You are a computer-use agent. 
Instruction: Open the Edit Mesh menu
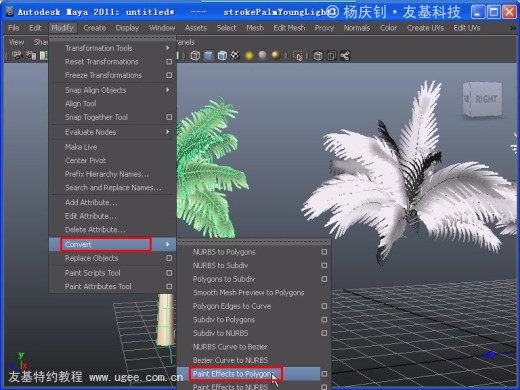(289, 28)
